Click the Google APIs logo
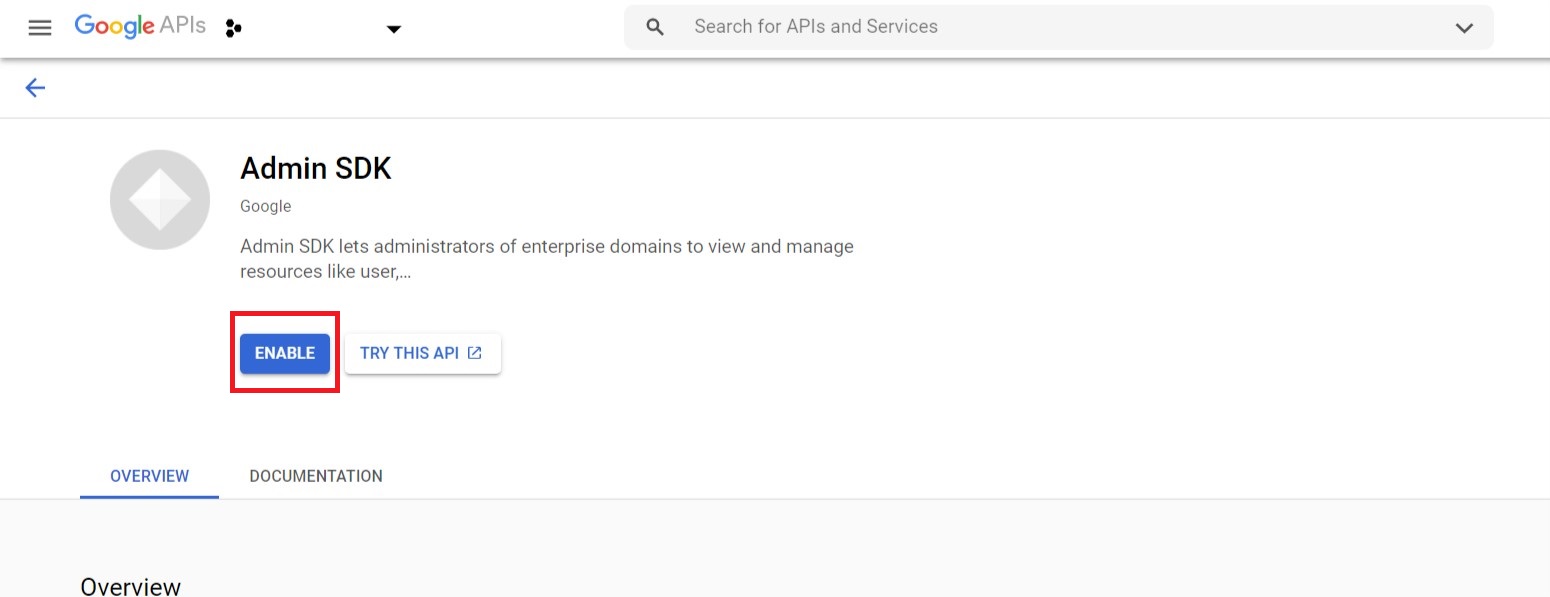 point(140,27)
